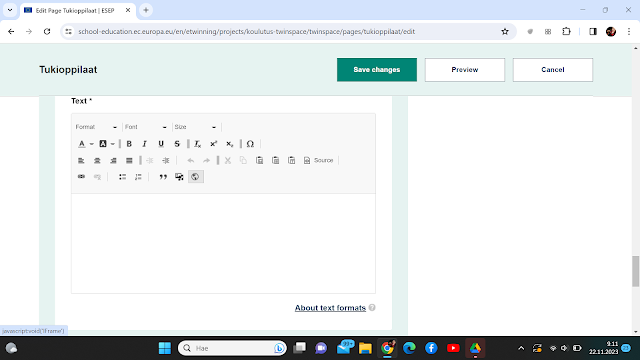
Task: Show hidden system tray icons
Action: pyautogui.click(x=521, y=348)
